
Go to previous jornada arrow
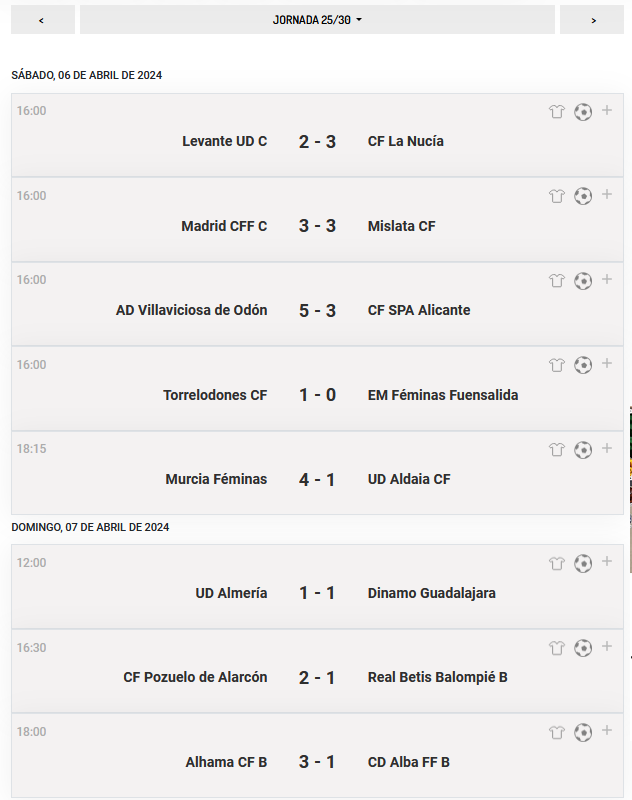click(43, 20)
